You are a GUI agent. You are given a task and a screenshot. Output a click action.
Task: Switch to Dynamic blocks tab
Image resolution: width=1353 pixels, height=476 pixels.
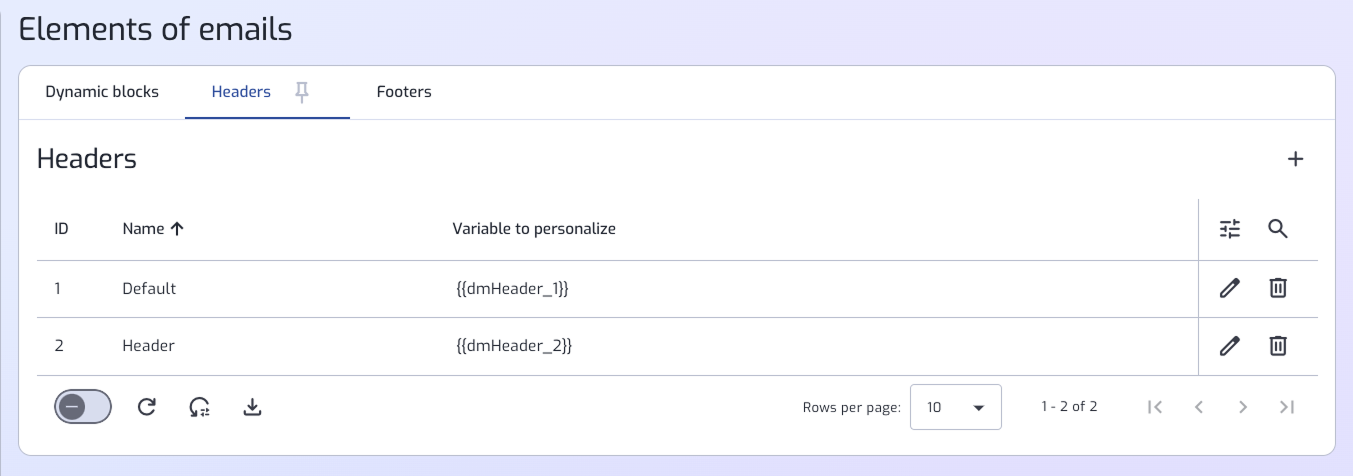tap(102, 92)
